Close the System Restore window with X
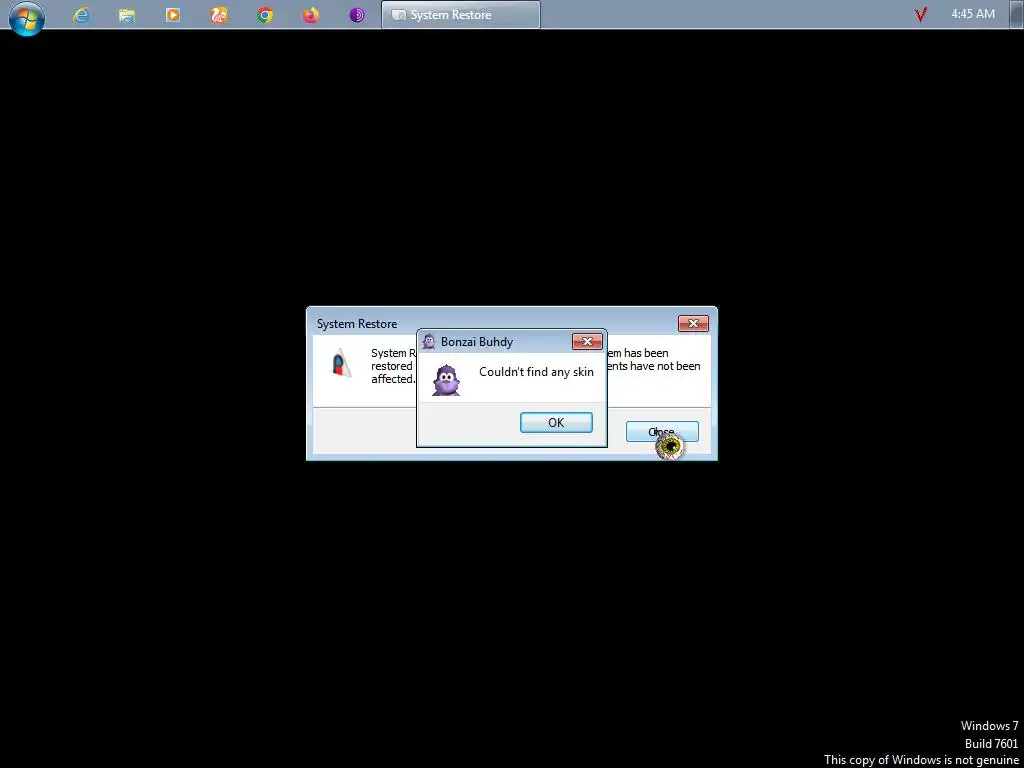This screenshot has width=1024, height=768. [x=693, y=323]
